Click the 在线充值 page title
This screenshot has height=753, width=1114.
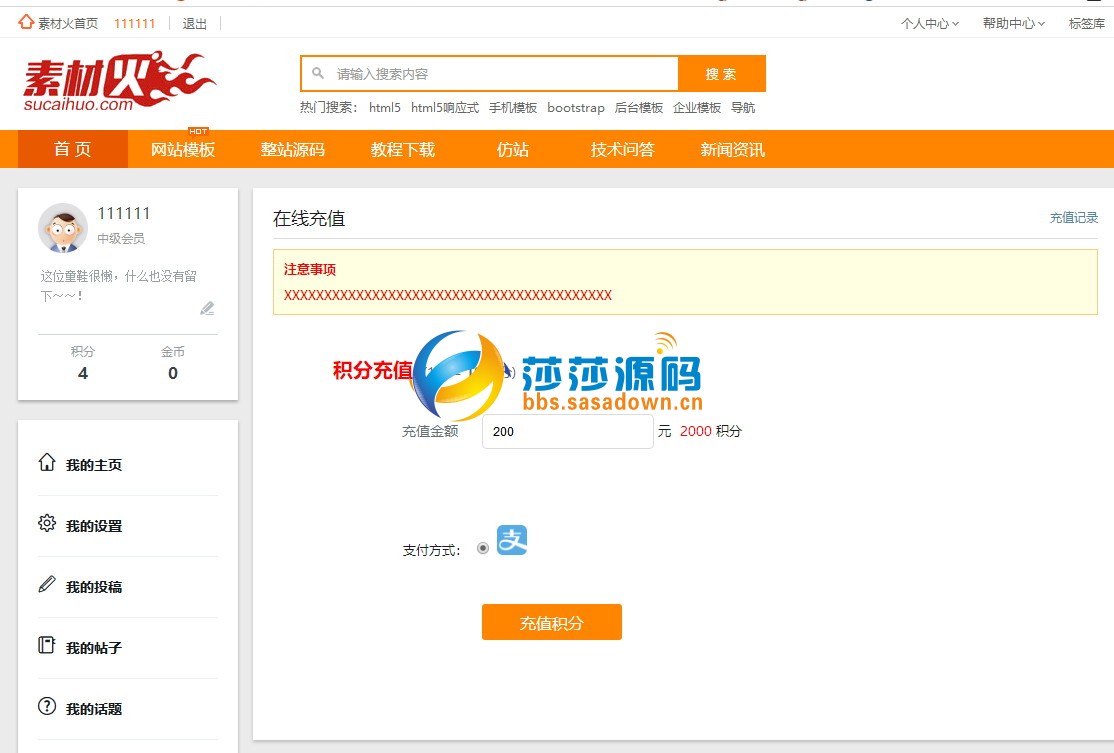309,218
